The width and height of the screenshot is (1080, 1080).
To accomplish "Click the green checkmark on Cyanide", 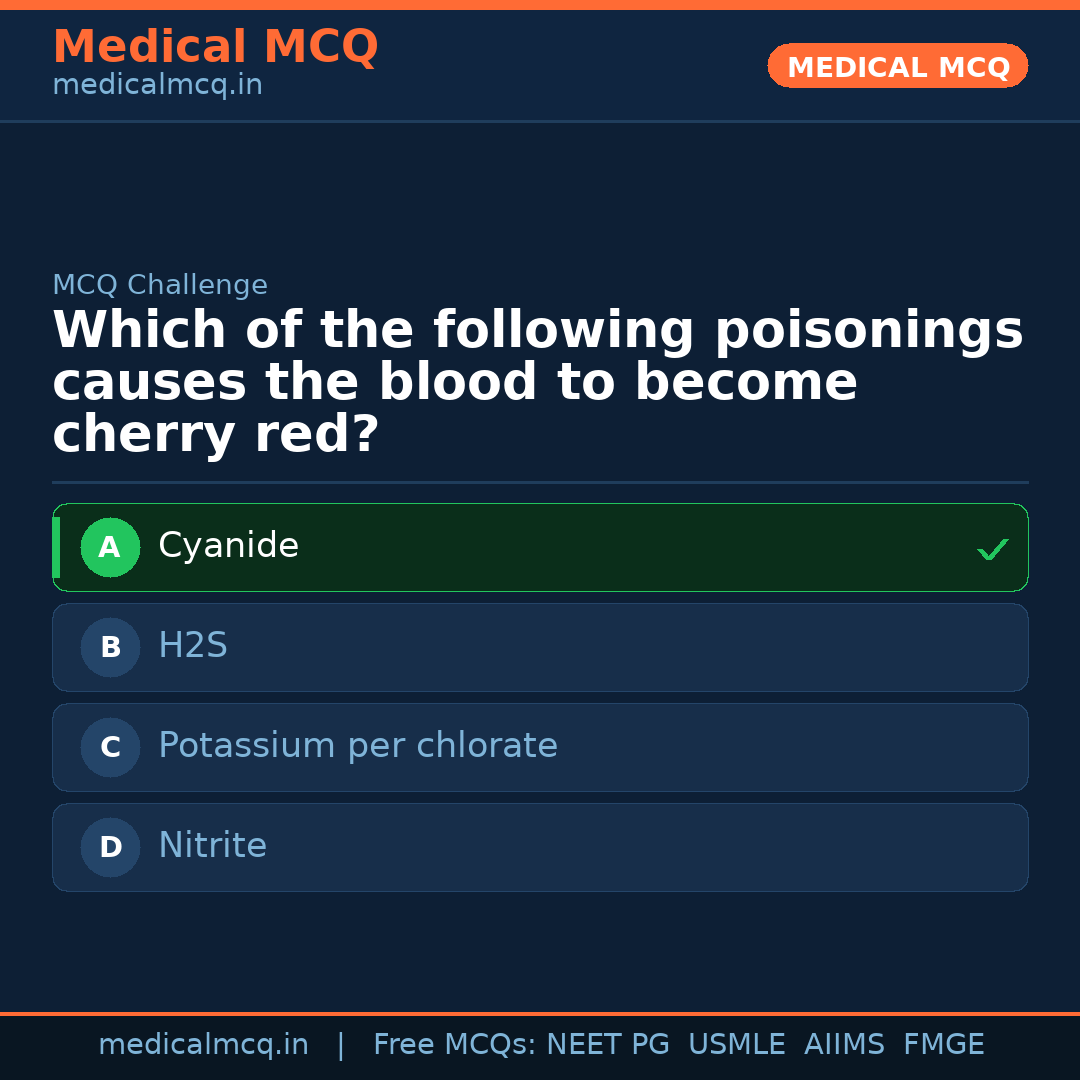I will click(x=992, y=548).
